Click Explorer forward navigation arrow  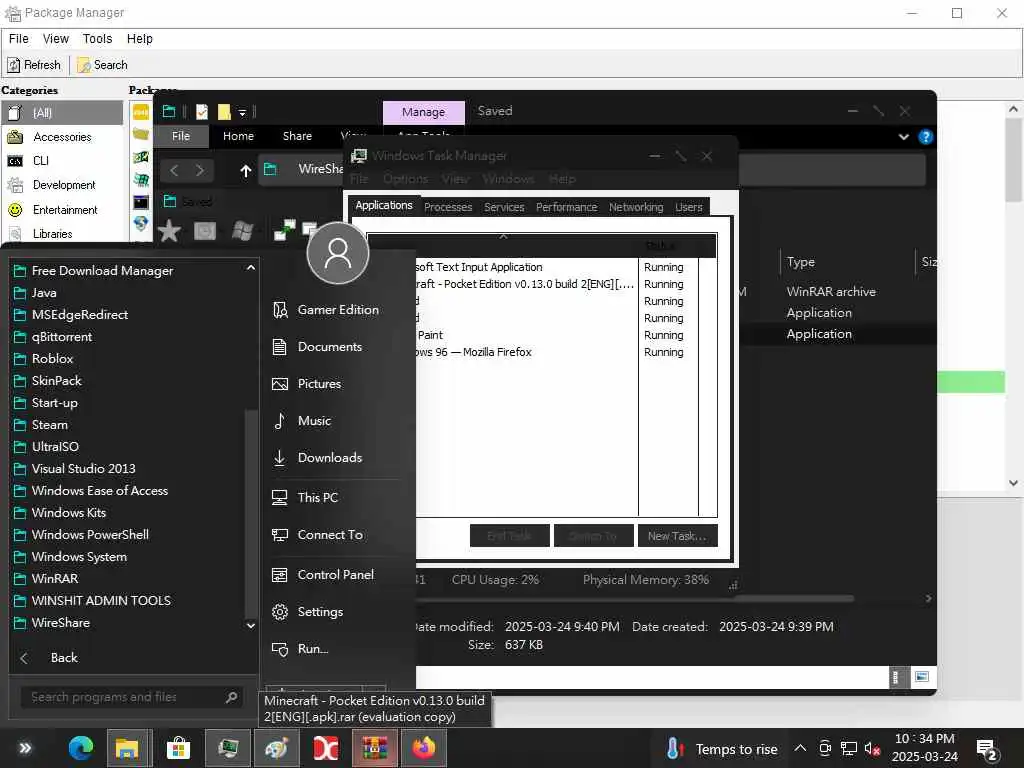tap(200, 170)
